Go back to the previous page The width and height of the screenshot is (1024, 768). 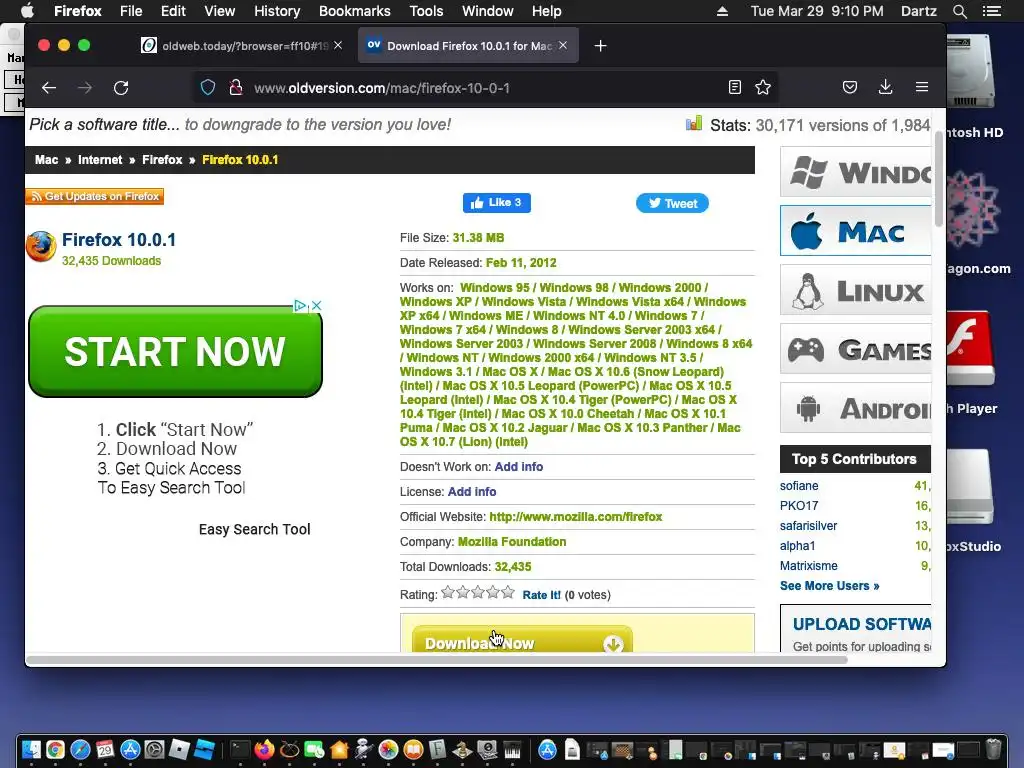pyautogui.click(x=49, y=88)
